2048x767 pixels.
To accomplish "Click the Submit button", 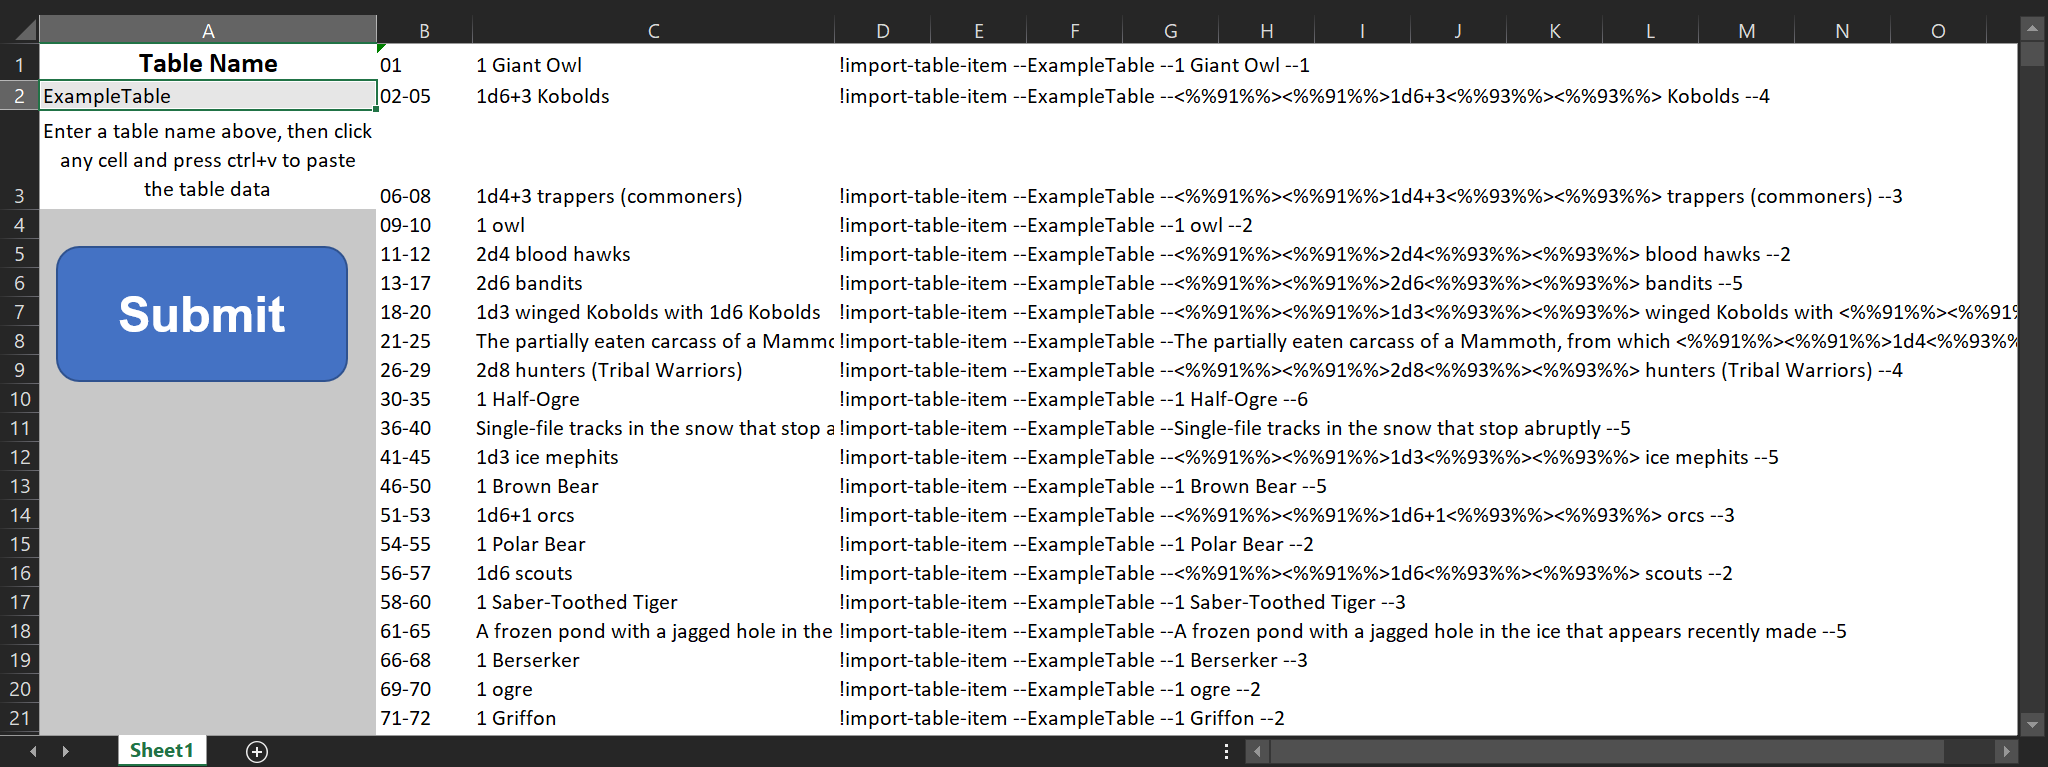I will tap(202, 314).
